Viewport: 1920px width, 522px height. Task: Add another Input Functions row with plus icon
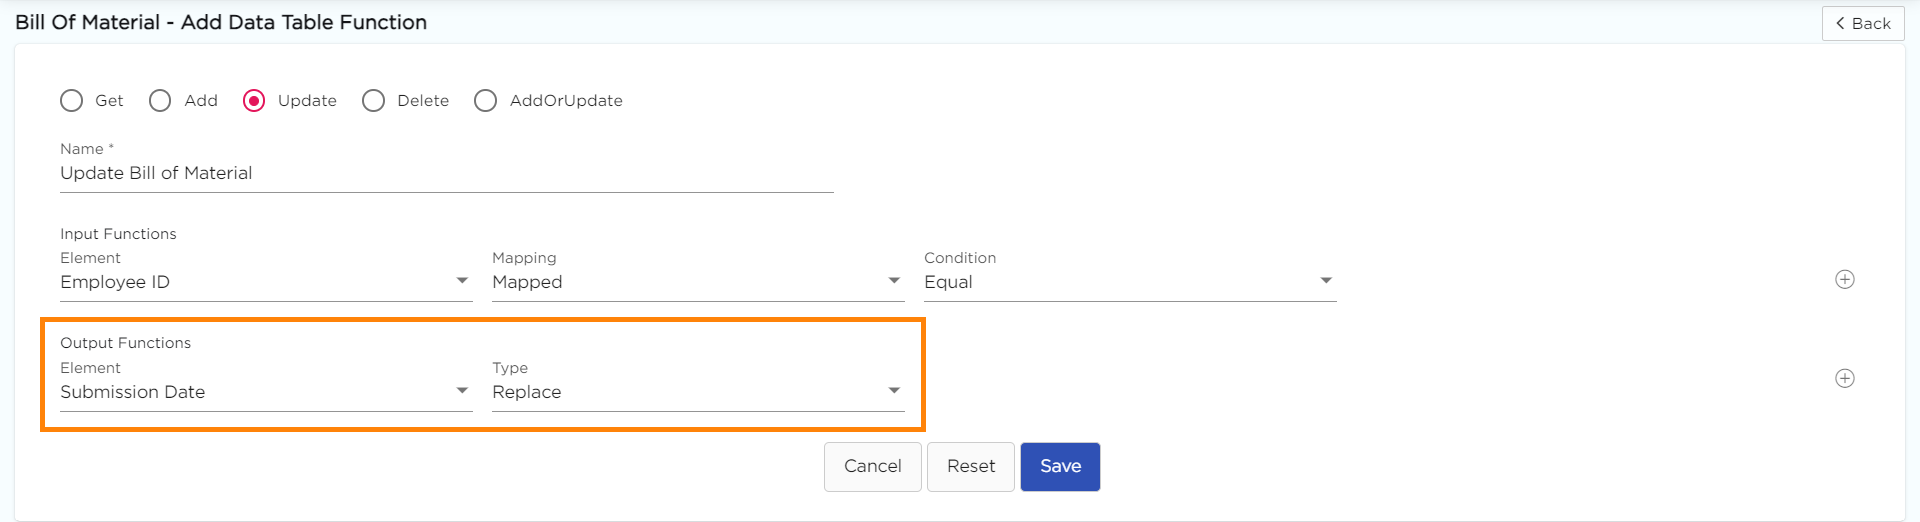coord(1845,280)
